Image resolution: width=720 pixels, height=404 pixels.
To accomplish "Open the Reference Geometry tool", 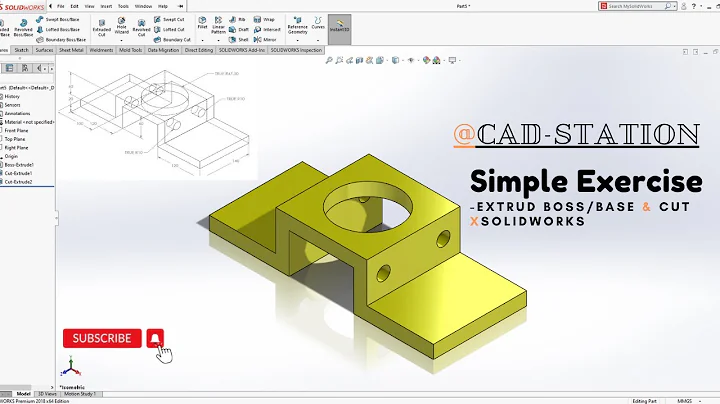I will coord(298,25).
